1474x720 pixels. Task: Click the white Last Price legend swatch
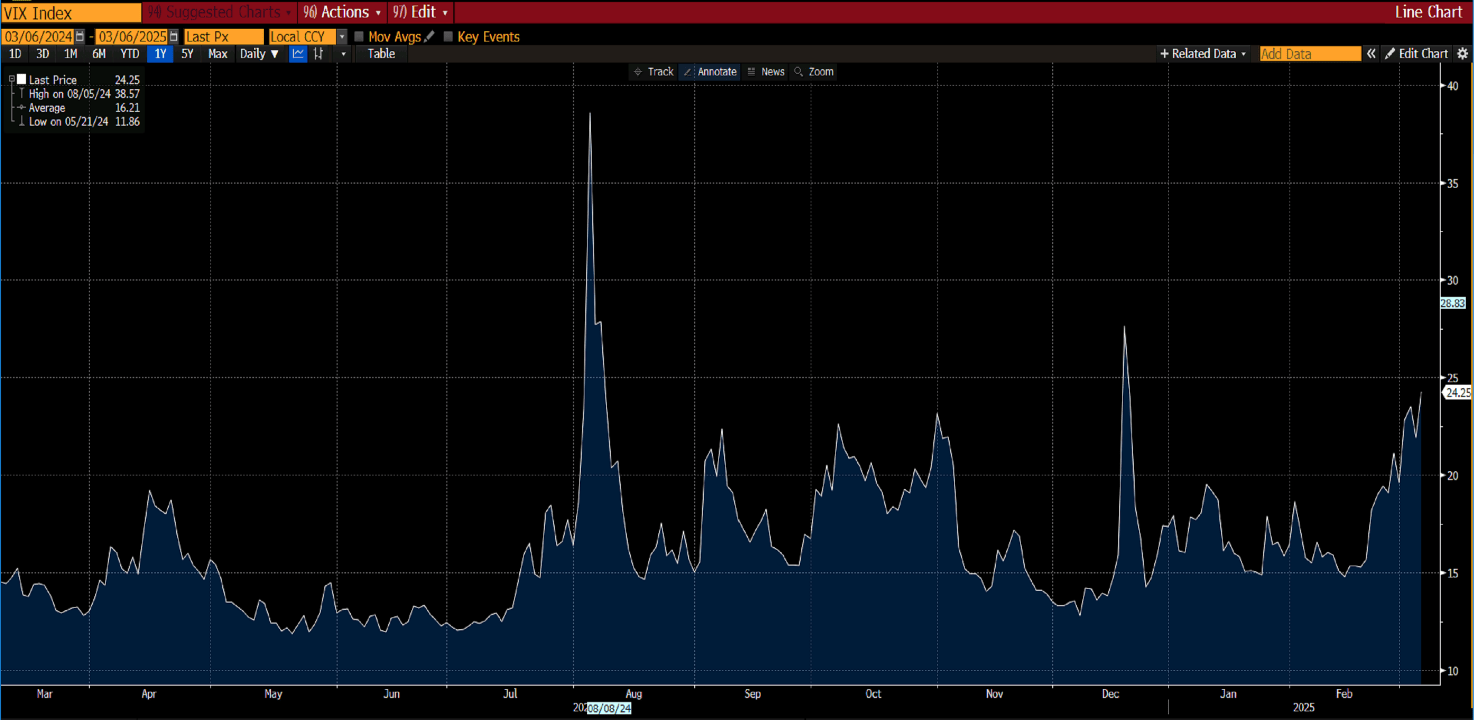pos(21,79)
